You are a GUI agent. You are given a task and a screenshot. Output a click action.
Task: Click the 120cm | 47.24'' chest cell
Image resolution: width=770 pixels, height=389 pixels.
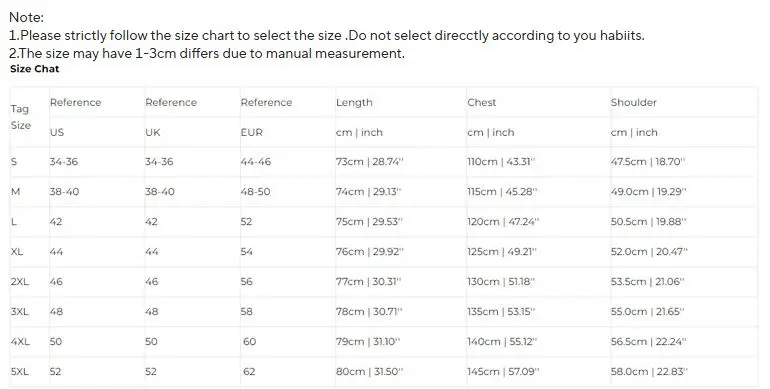click(503, 222)
